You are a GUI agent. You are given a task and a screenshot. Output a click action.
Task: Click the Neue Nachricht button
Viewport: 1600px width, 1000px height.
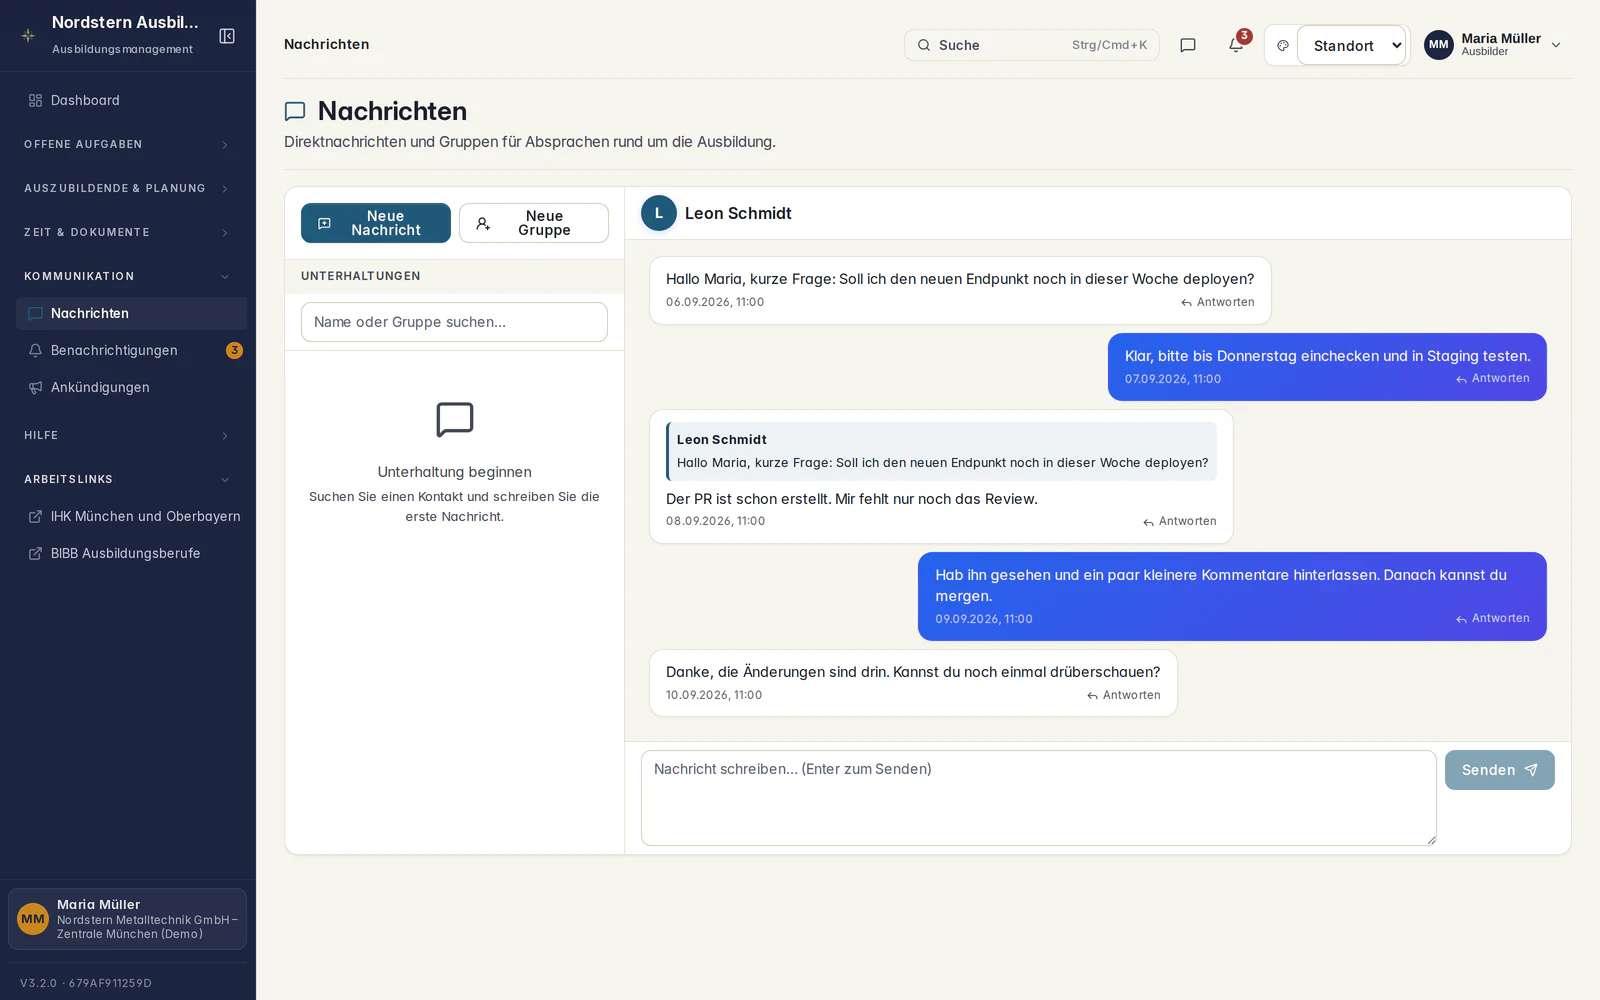click(376, 223)
